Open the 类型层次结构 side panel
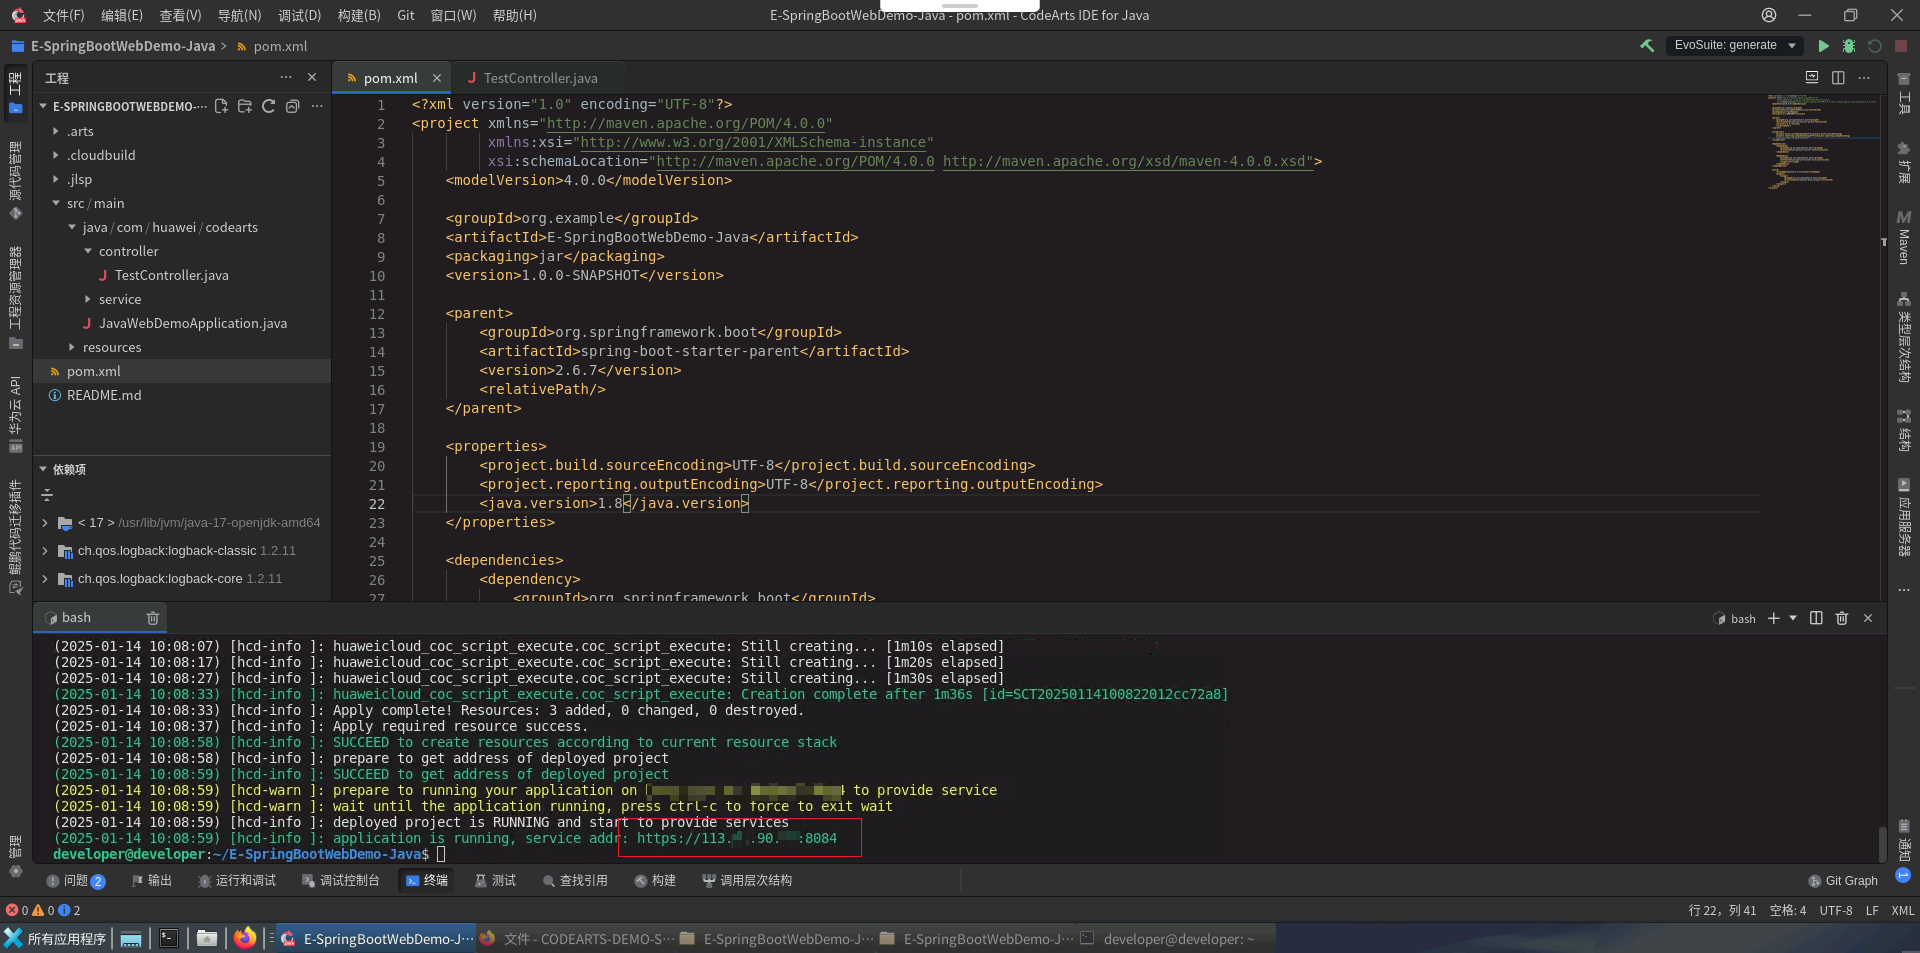1920x953 pixels. [1904, 338]
